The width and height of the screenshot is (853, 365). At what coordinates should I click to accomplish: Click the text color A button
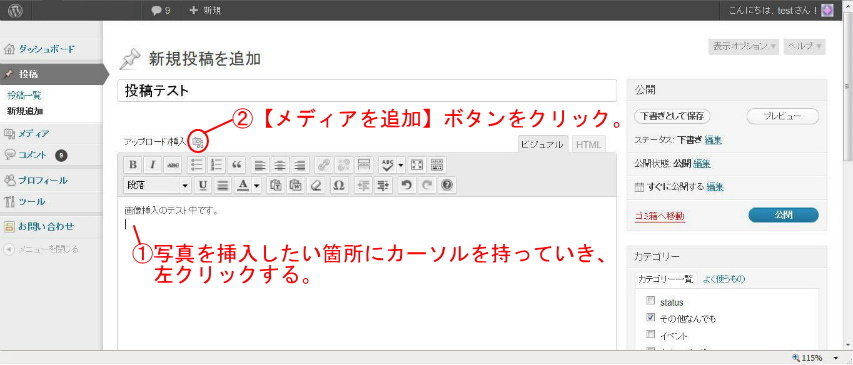click(x=243, y=185)
